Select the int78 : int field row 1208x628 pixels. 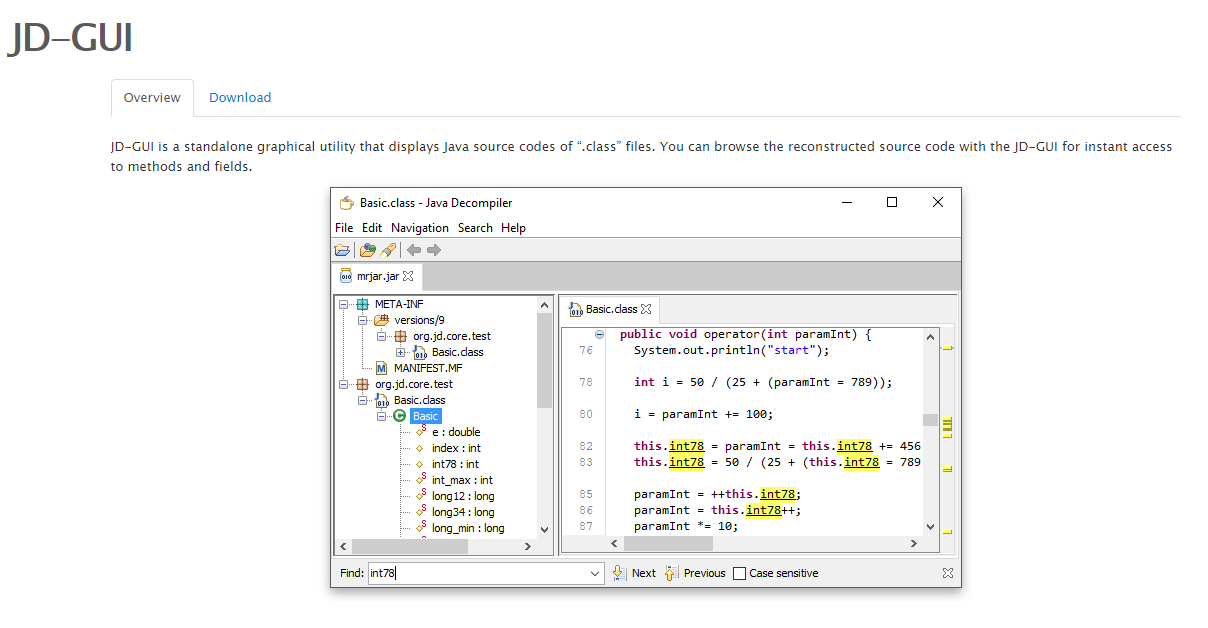coord(455,464)
